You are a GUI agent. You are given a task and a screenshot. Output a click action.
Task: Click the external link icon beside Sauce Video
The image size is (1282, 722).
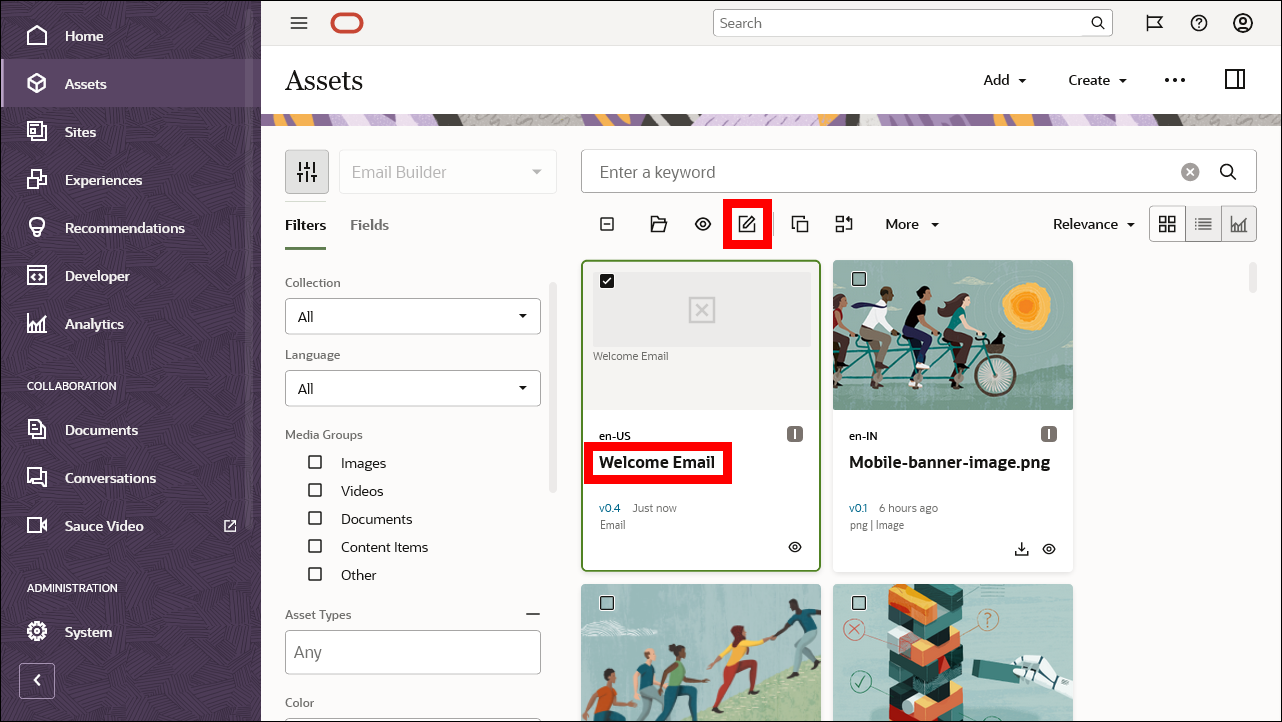tap(230, 525)
